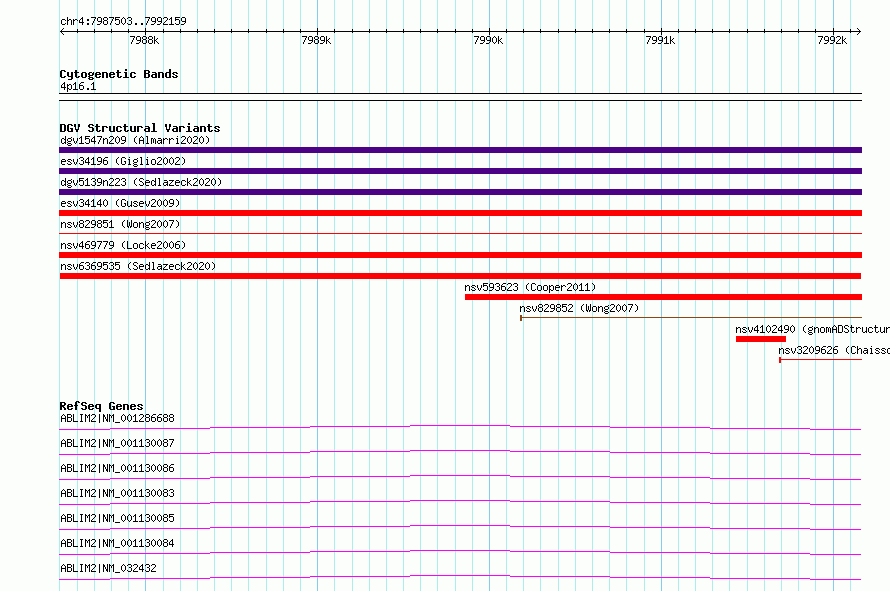This screenshot has height=591, width=890.
Task: Click the red bar under nsv593623
Action: coord(663,297)
